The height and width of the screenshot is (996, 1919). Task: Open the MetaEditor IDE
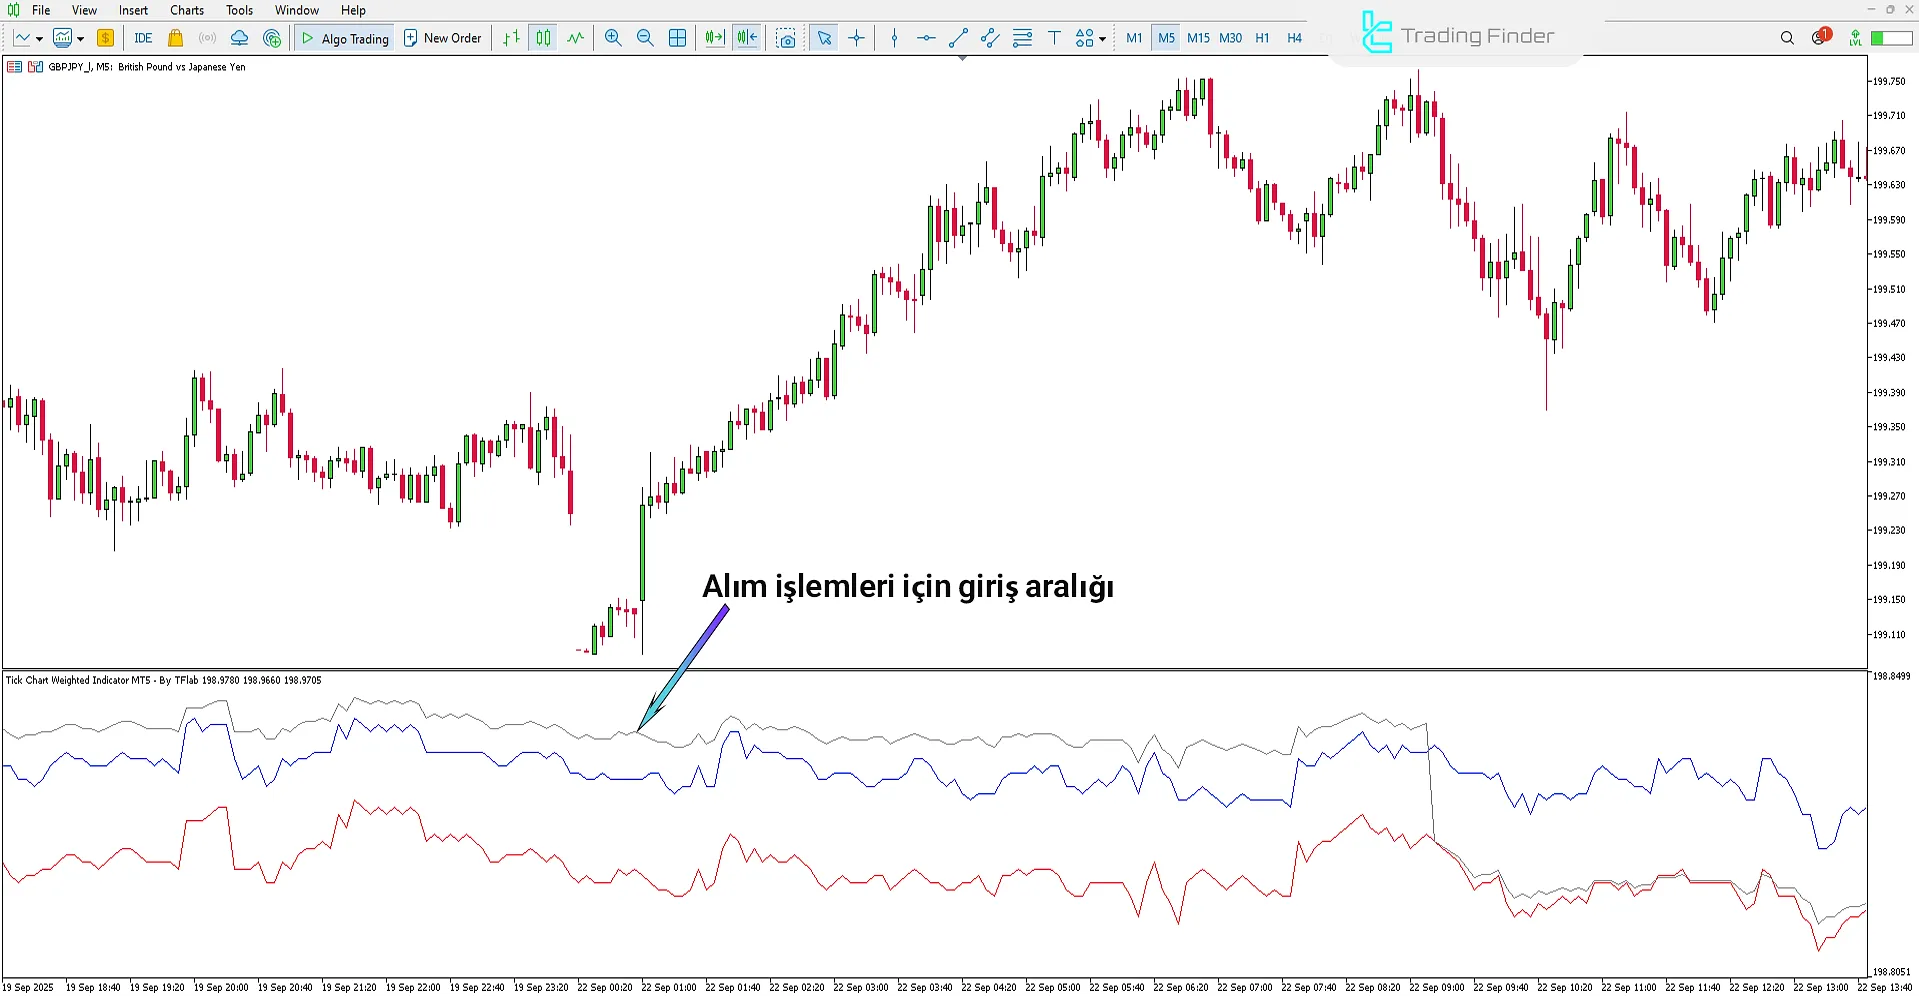point(143,38)
